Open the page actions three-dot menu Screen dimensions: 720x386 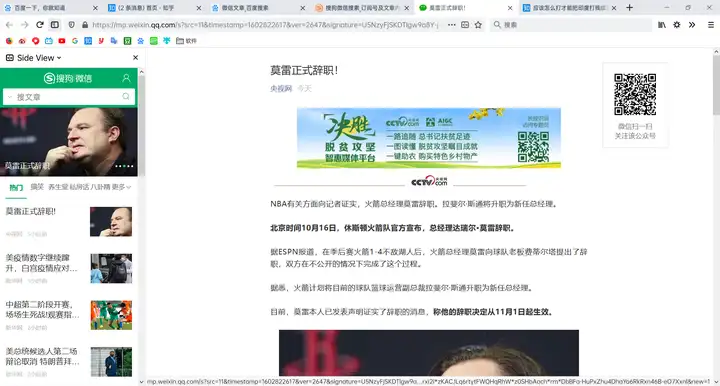452,25
